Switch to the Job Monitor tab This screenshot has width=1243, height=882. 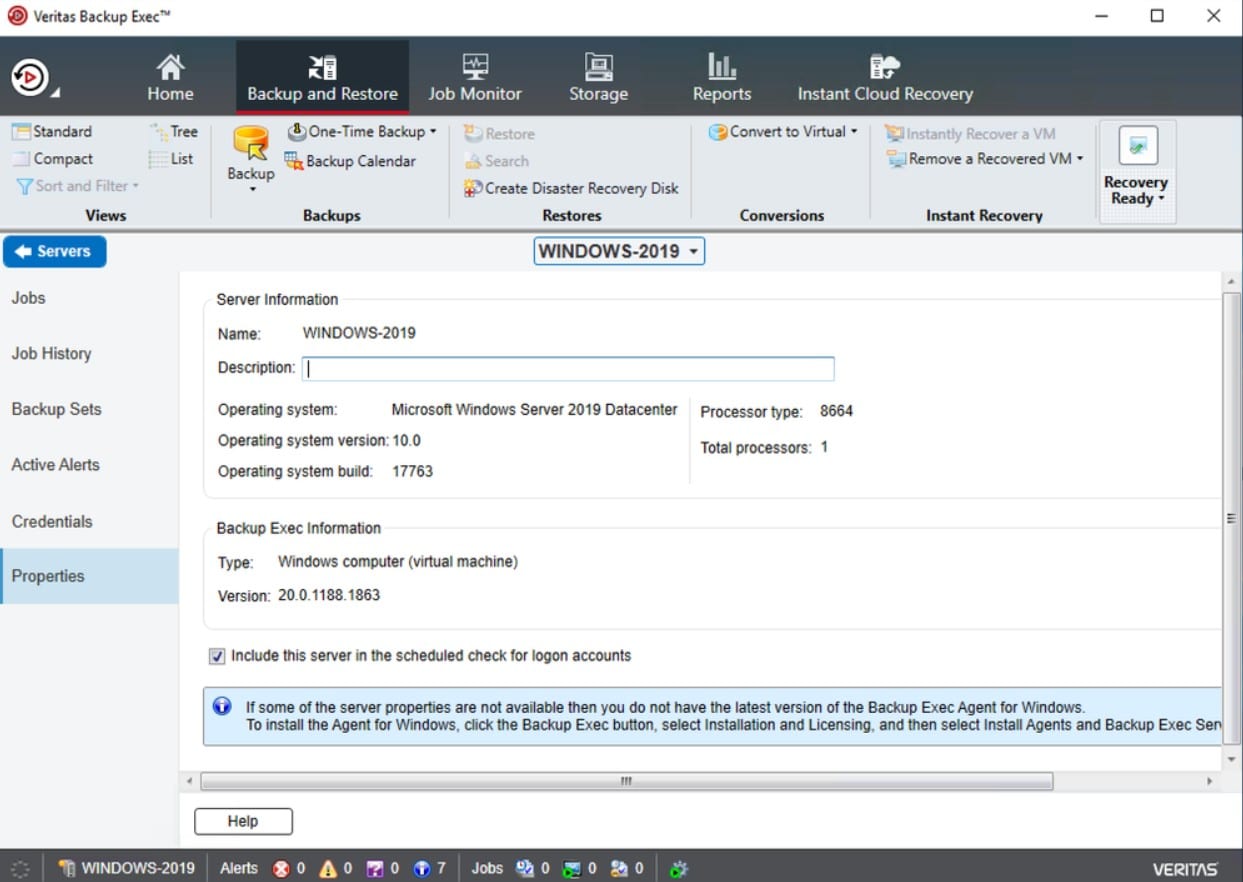(x=475, y=75)
